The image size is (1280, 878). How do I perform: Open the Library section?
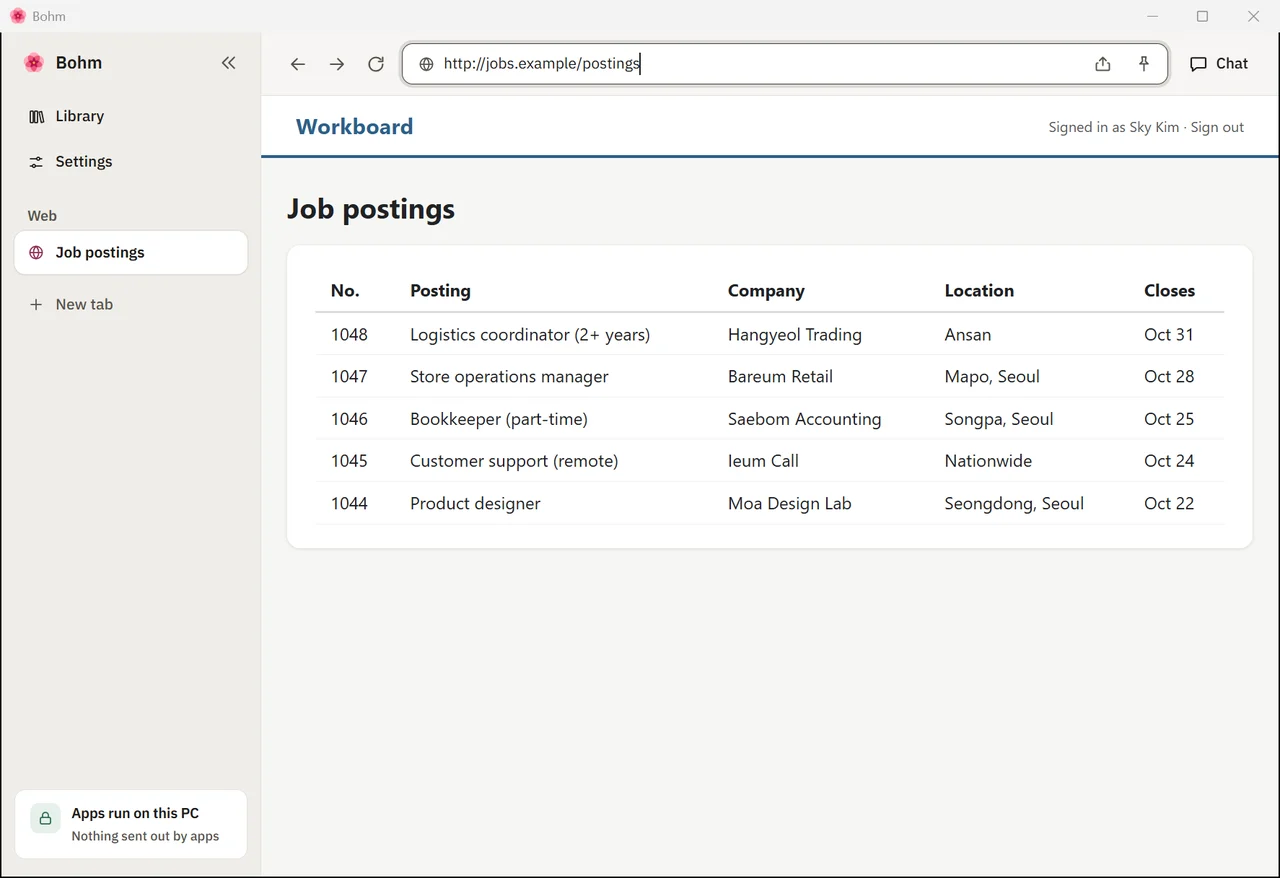[131, 116]
